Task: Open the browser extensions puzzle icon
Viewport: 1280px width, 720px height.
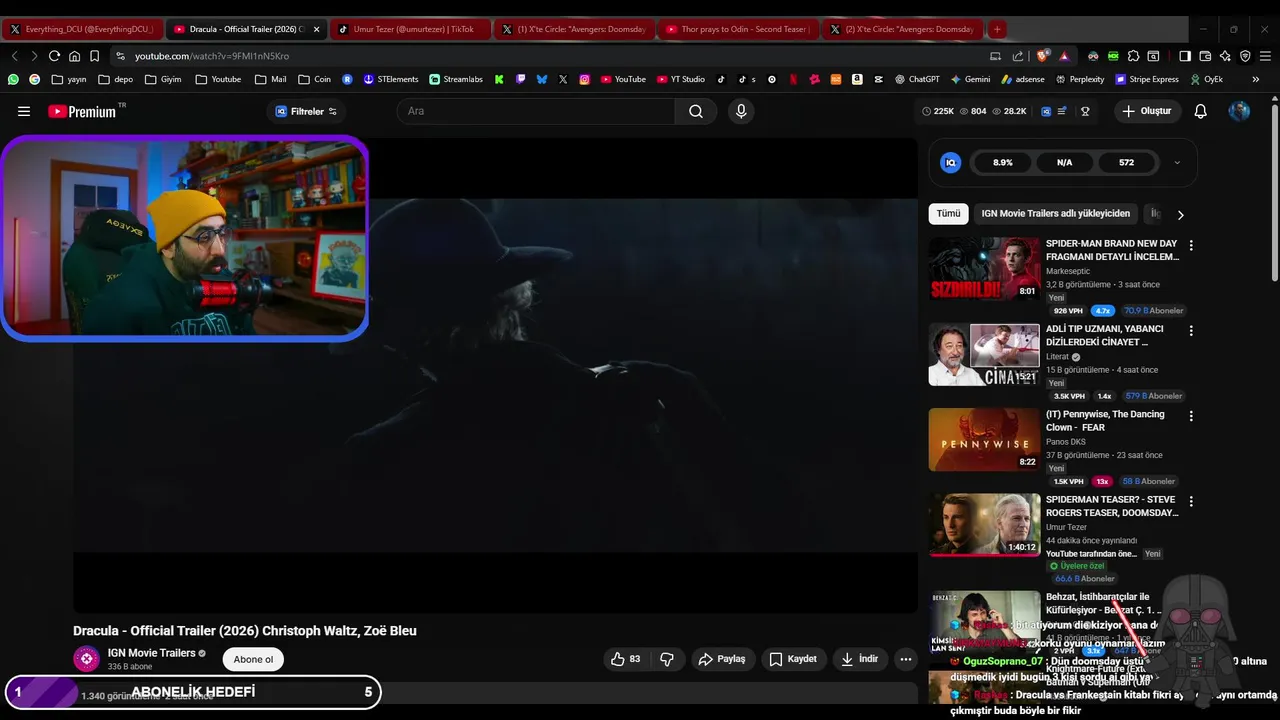Action: pyautogui.click(x=1133, y=56)
